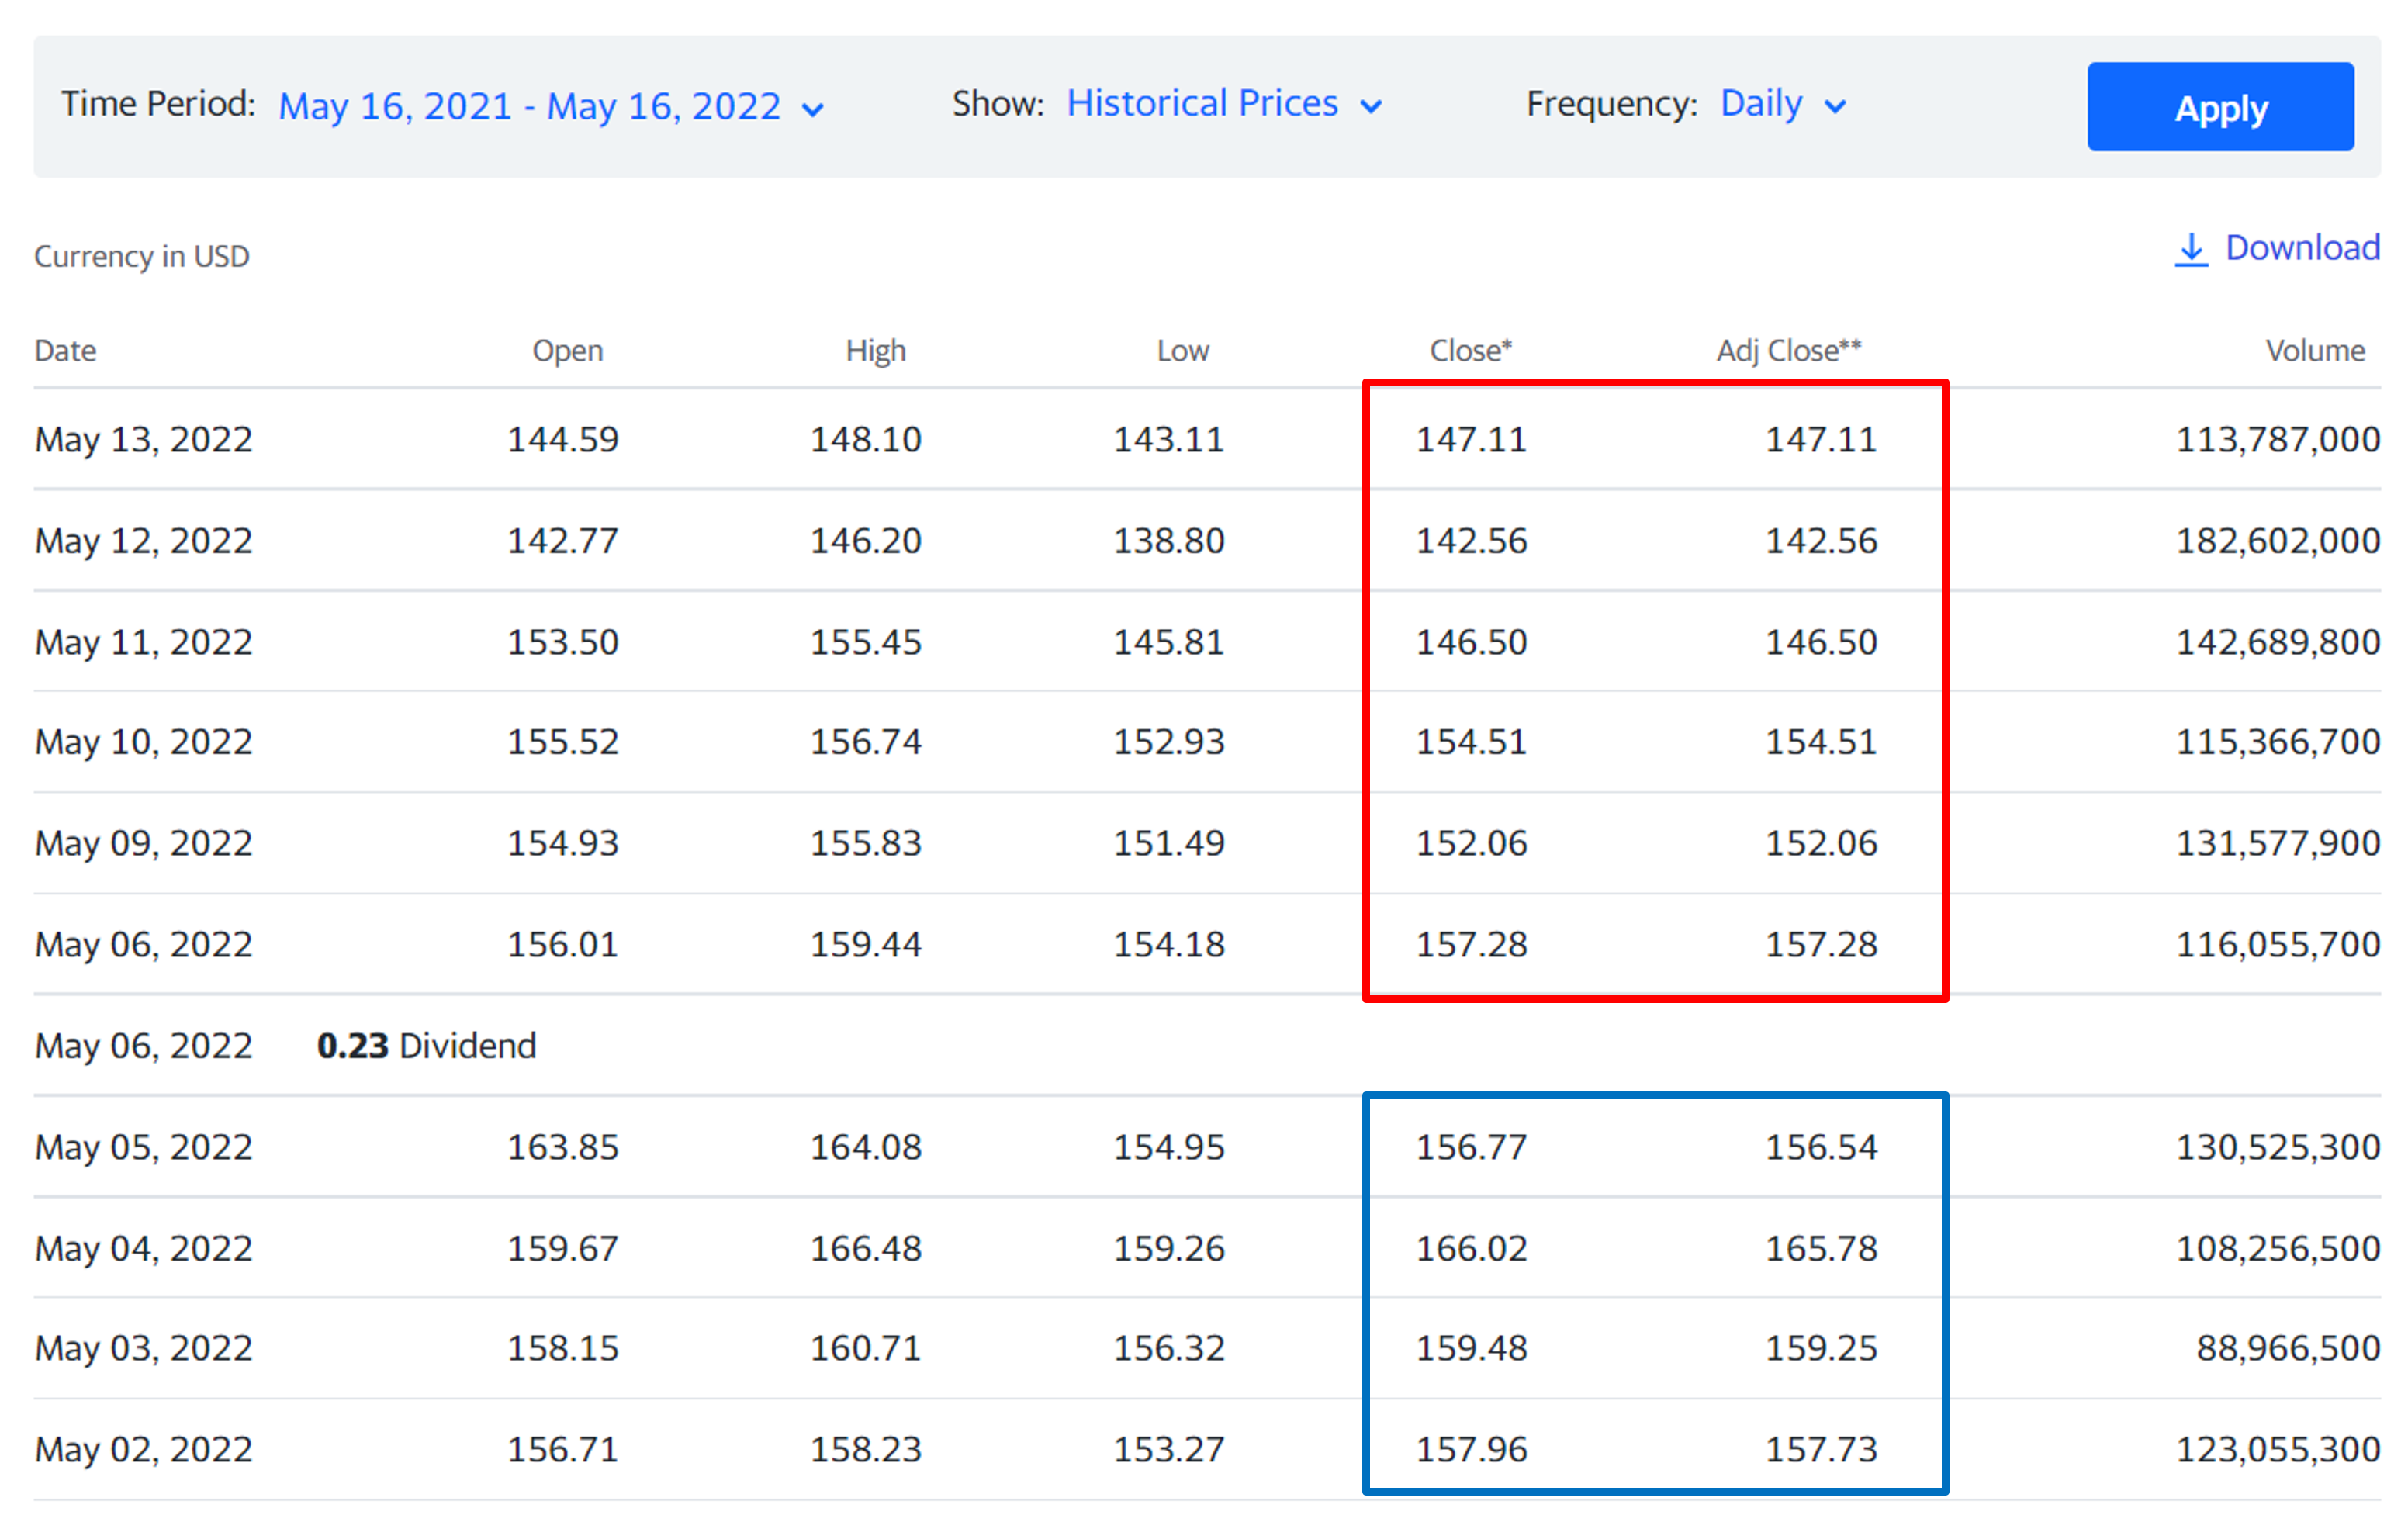Click the Date column header
This screenshot has width=2408, height=1515.
[x=65, y=351]
